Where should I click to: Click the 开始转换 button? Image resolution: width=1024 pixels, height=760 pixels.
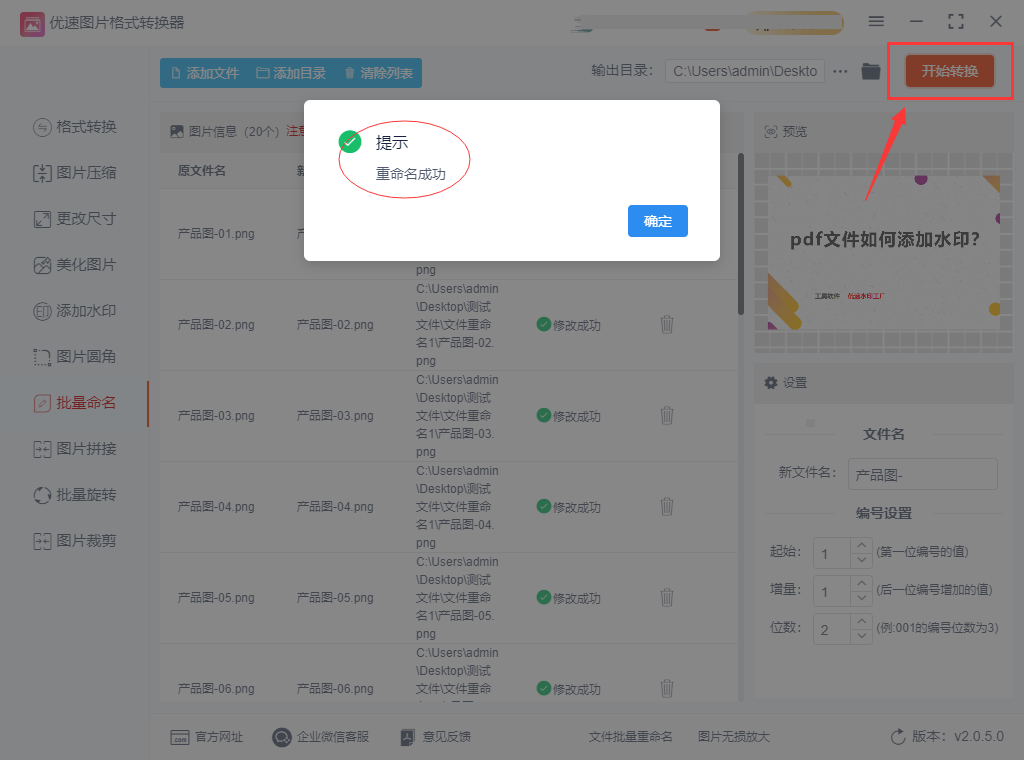[950, 71]
